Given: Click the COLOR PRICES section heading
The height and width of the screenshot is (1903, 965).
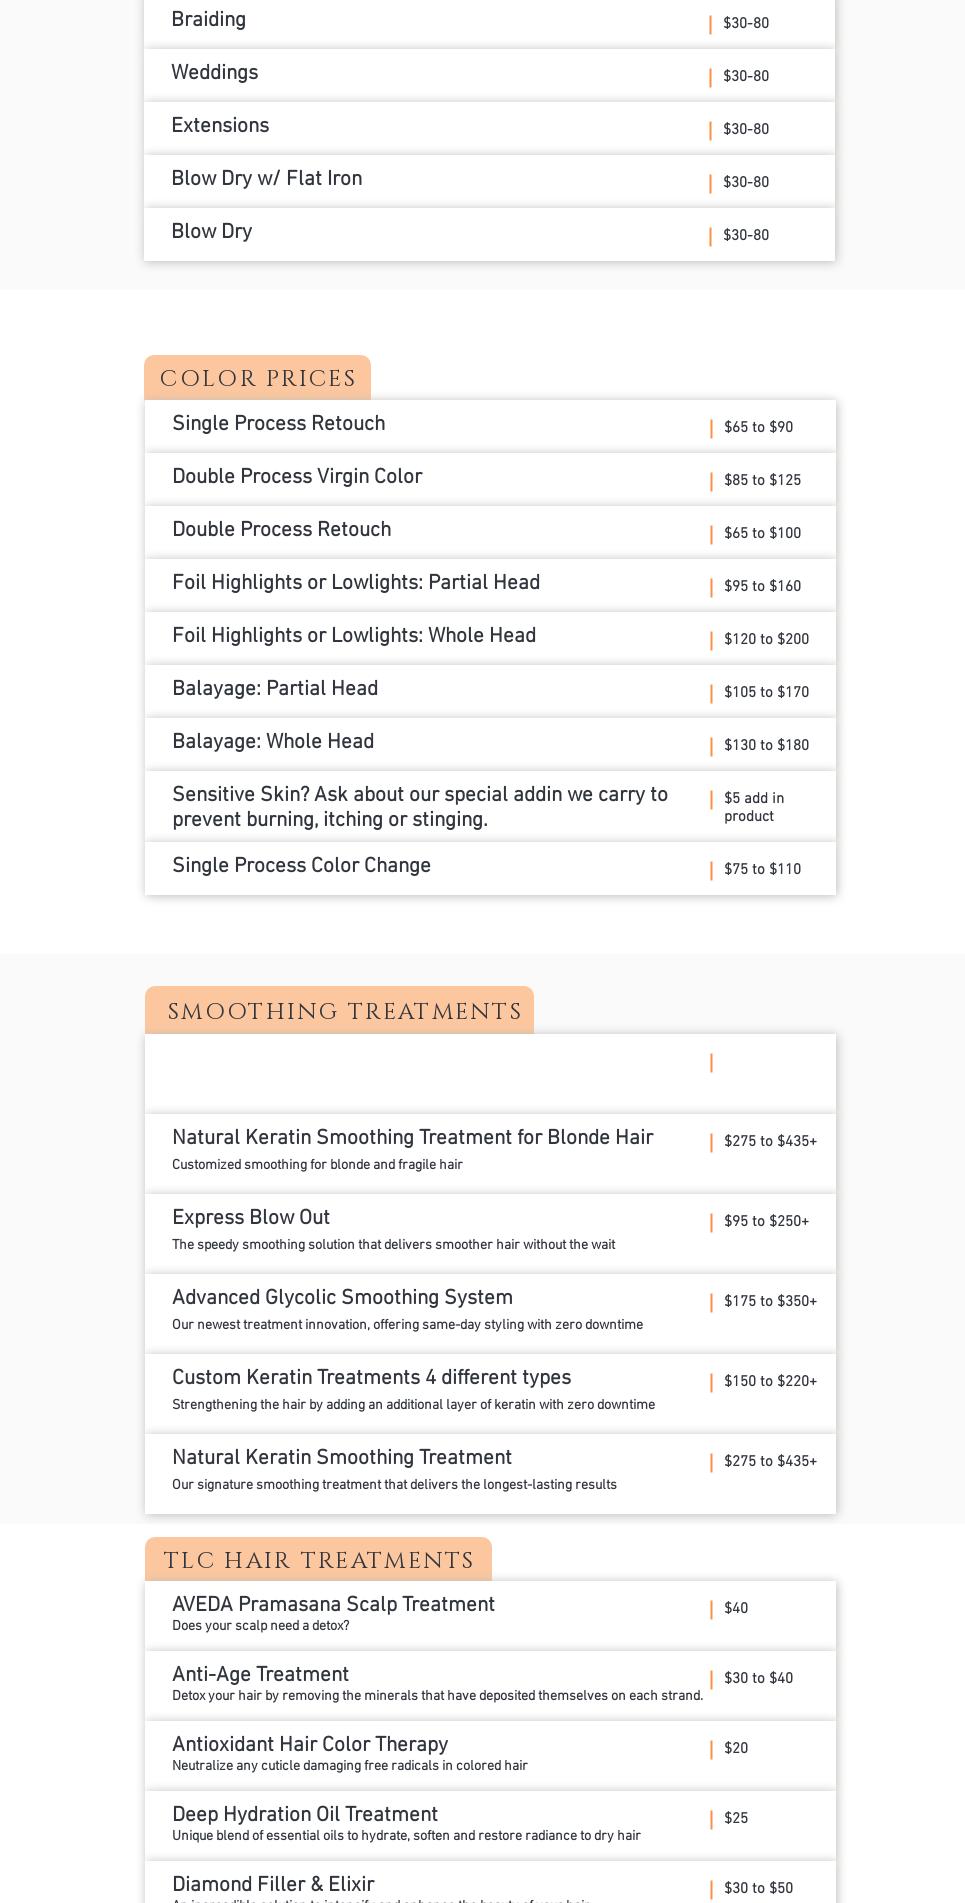Looking at the screenshot, I should tap(258, 379).
